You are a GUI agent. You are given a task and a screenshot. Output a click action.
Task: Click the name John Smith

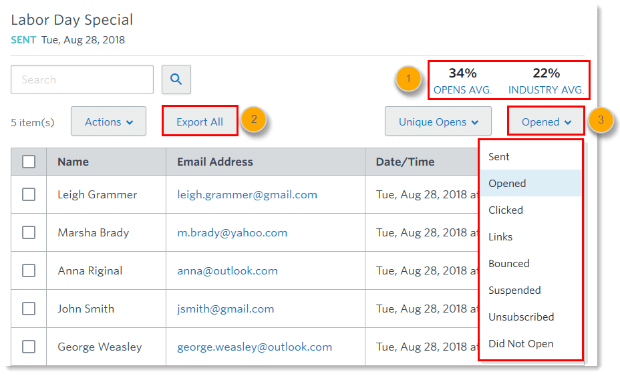[x=86, y=309]
